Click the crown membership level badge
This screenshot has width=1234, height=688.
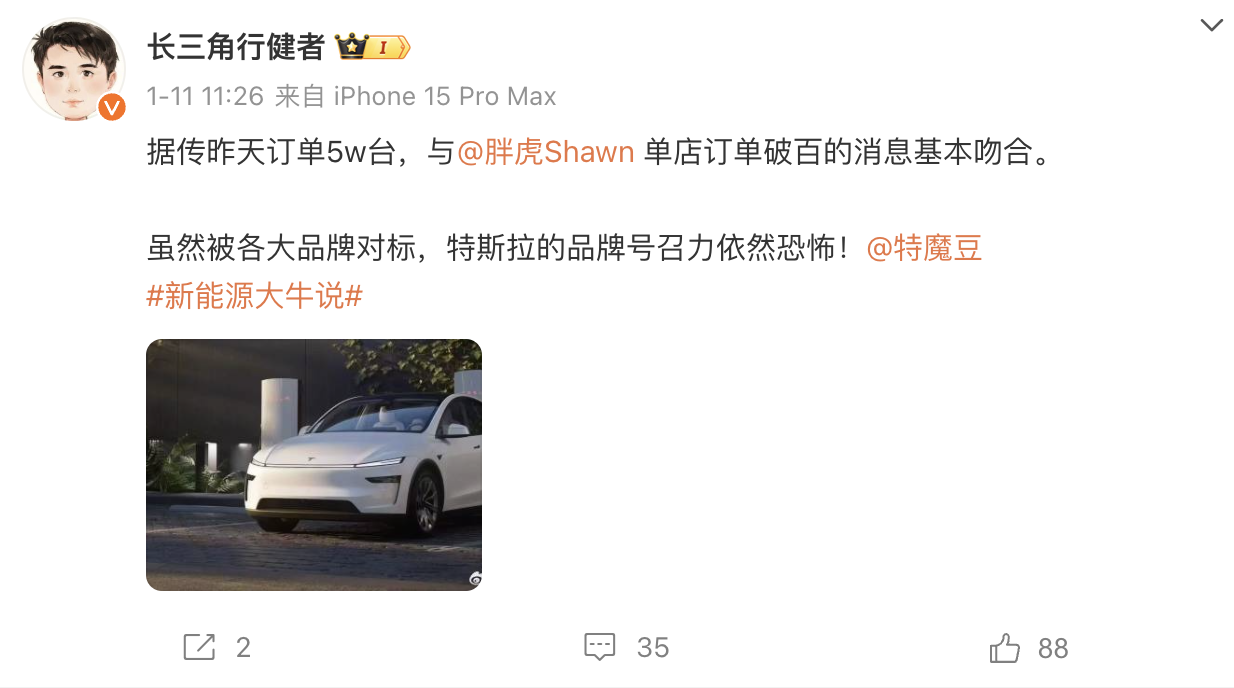coord(372,46)
